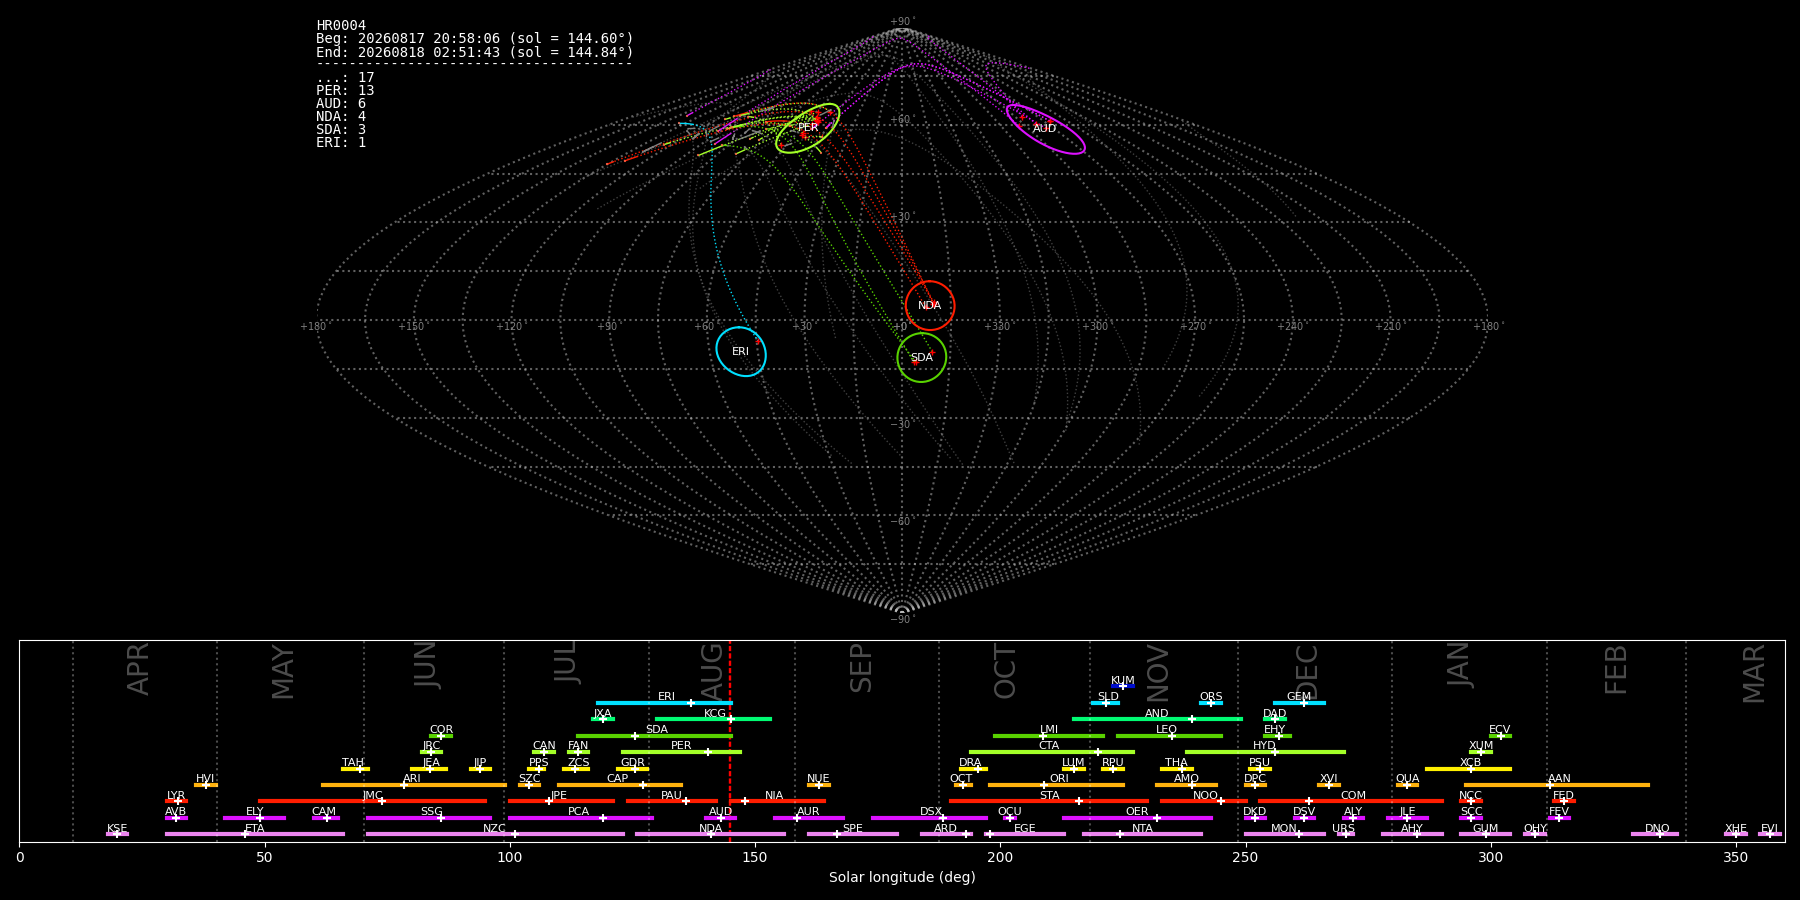Click the red dashed current solar longitude line

(x=730, y=740)
